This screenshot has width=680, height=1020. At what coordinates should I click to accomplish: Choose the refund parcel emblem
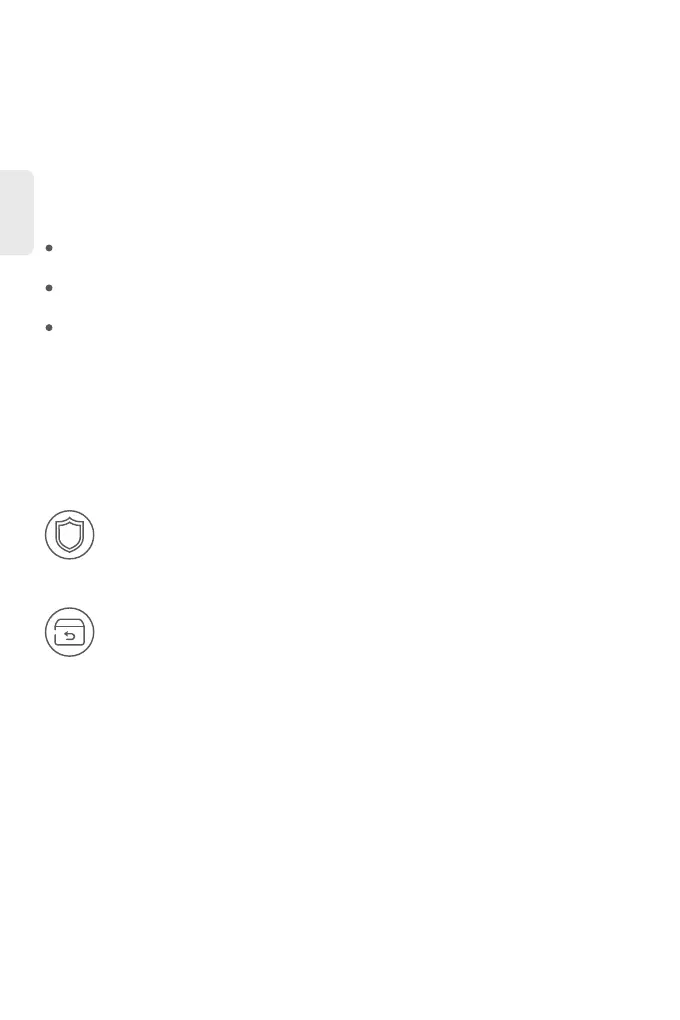point(70,632)
